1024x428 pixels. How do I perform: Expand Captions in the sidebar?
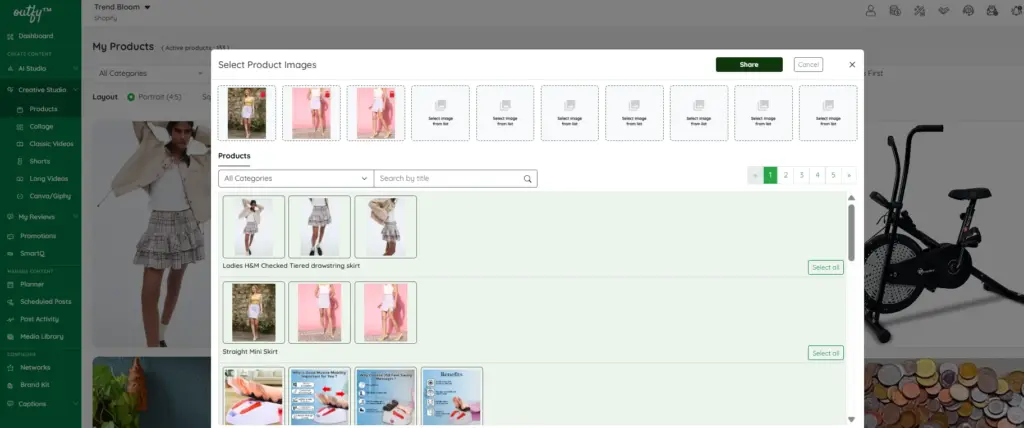pos(40,404)
